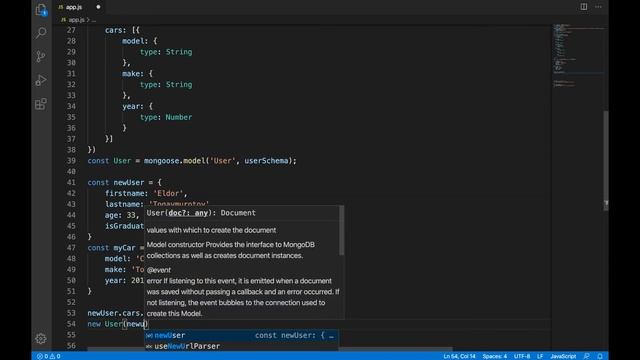
Task: Click 'userSchema' on line 39
Action: [x=266, y=161]
